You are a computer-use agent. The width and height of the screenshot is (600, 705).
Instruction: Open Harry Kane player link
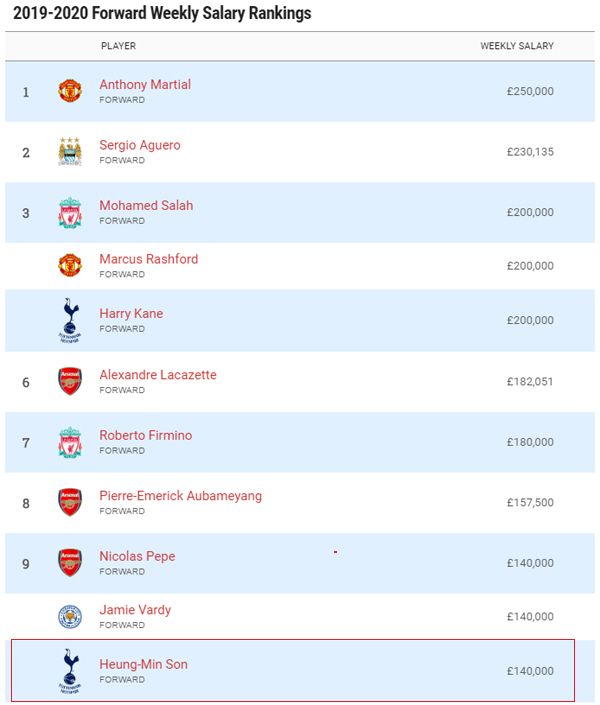[x=131, y=313]
